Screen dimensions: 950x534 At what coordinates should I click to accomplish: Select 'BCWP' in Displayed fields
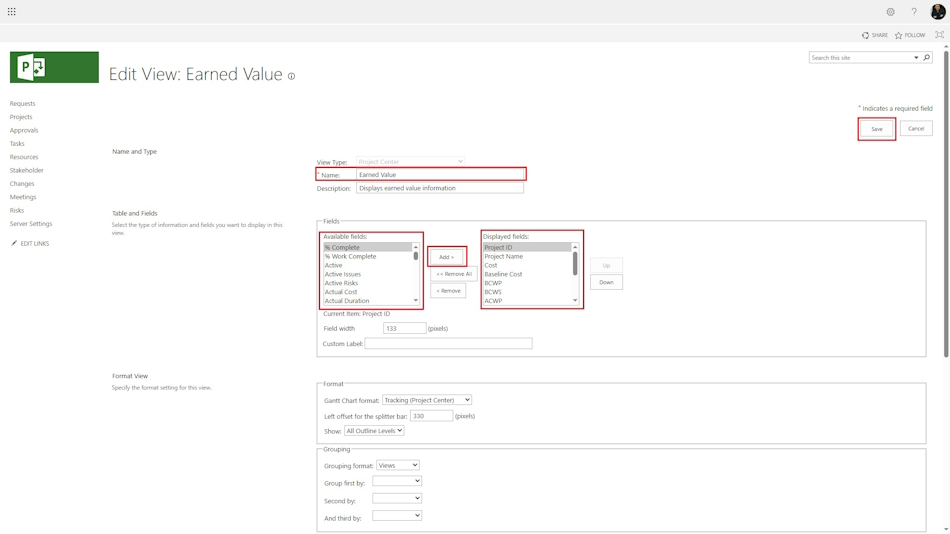(527, 283)
